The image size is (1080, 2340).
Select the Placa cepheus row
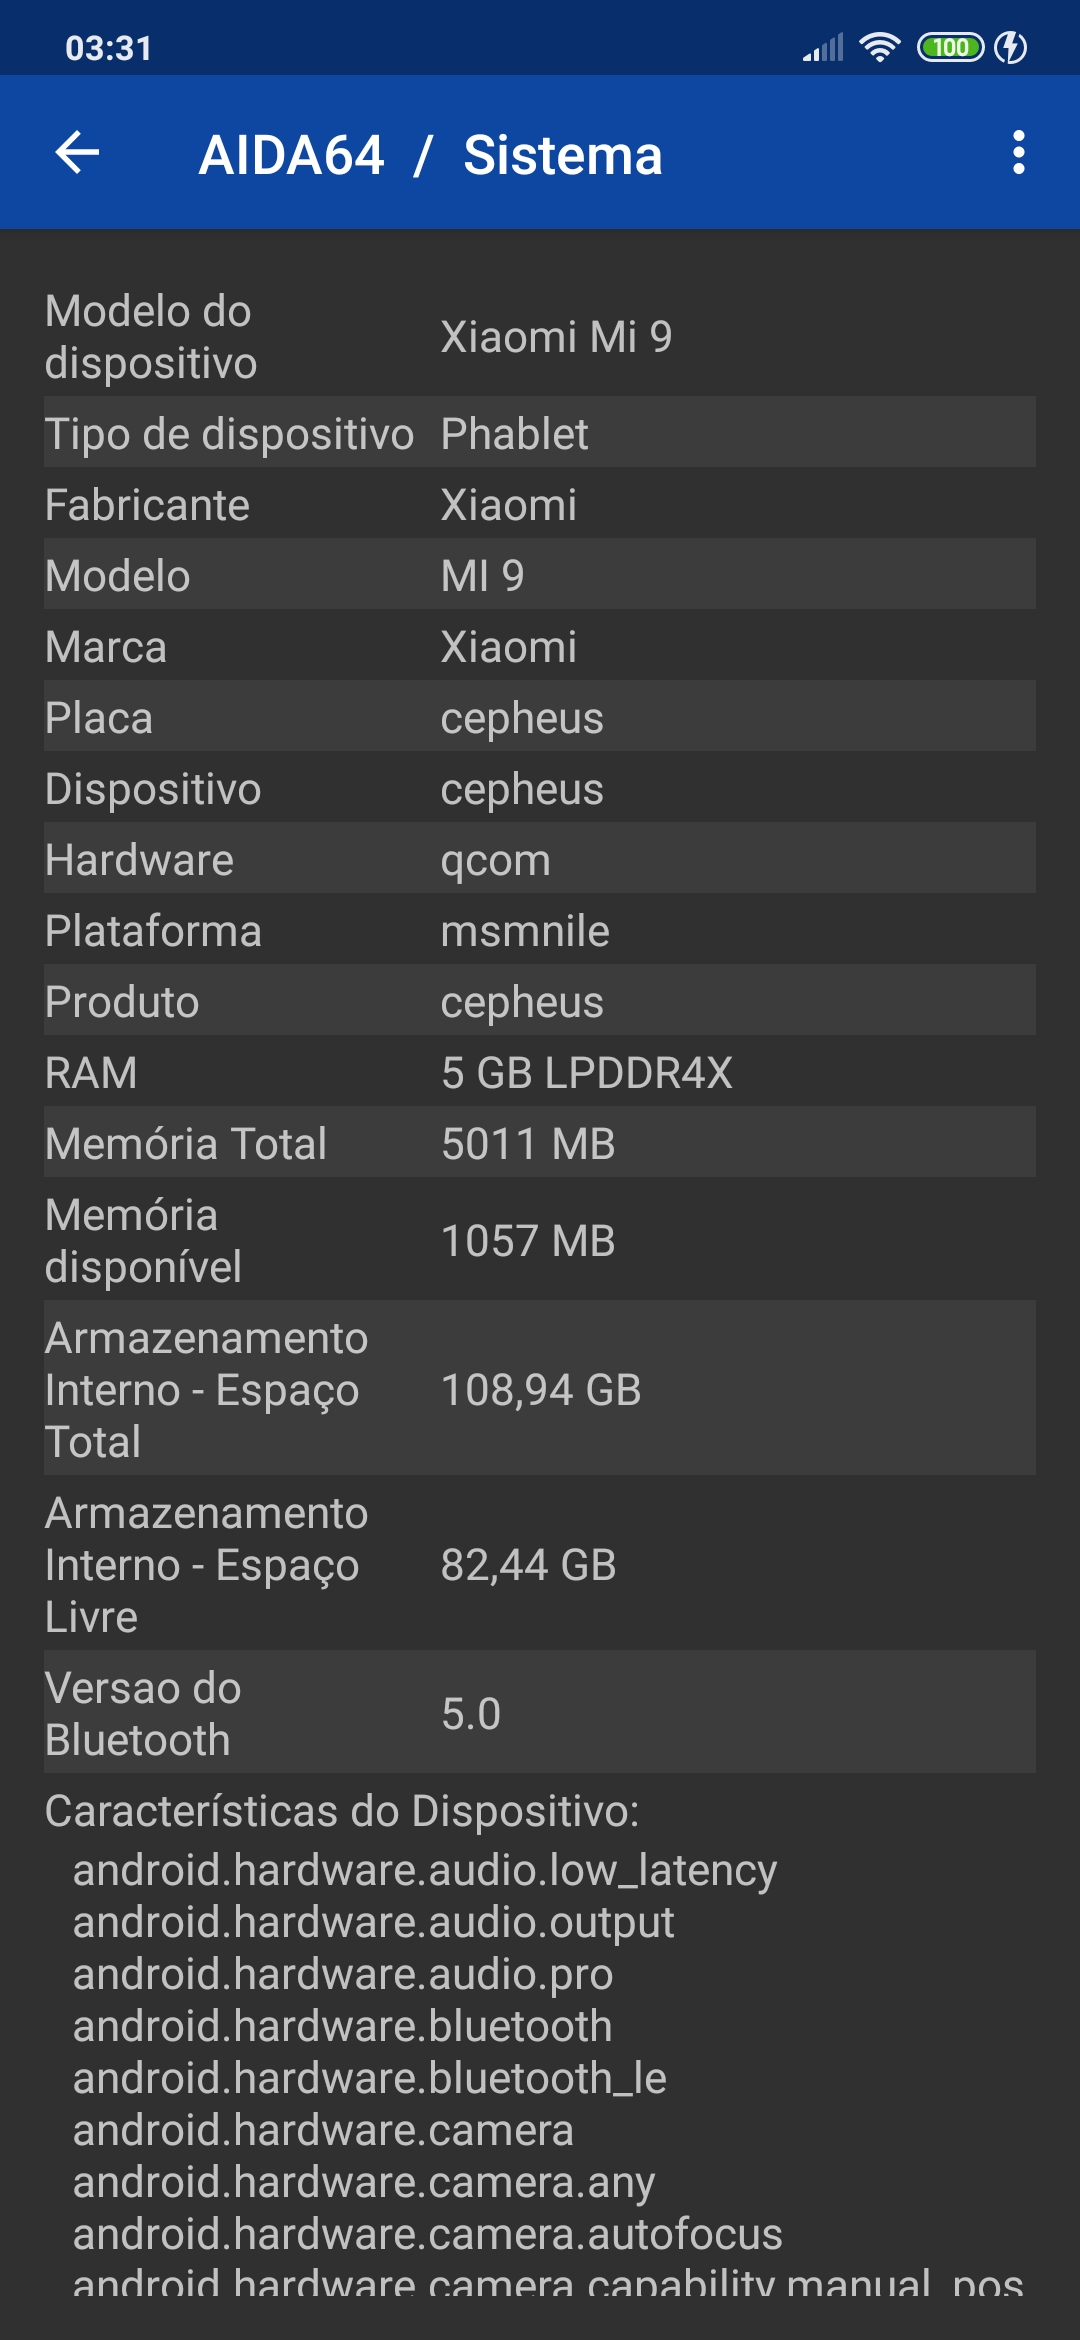(540, 717)
